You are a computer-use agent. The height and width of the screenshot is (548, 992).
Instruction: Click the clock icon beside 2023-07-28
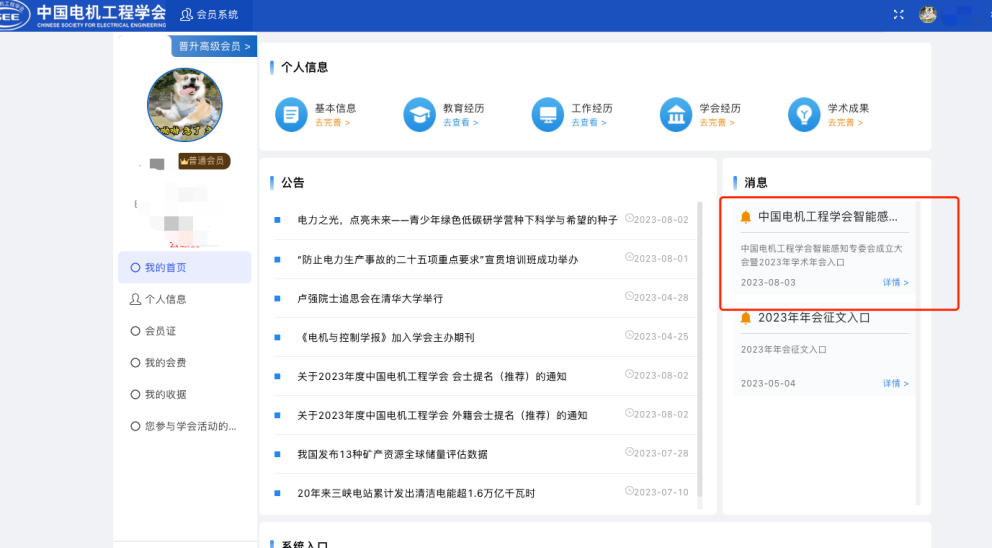point(629,452)
